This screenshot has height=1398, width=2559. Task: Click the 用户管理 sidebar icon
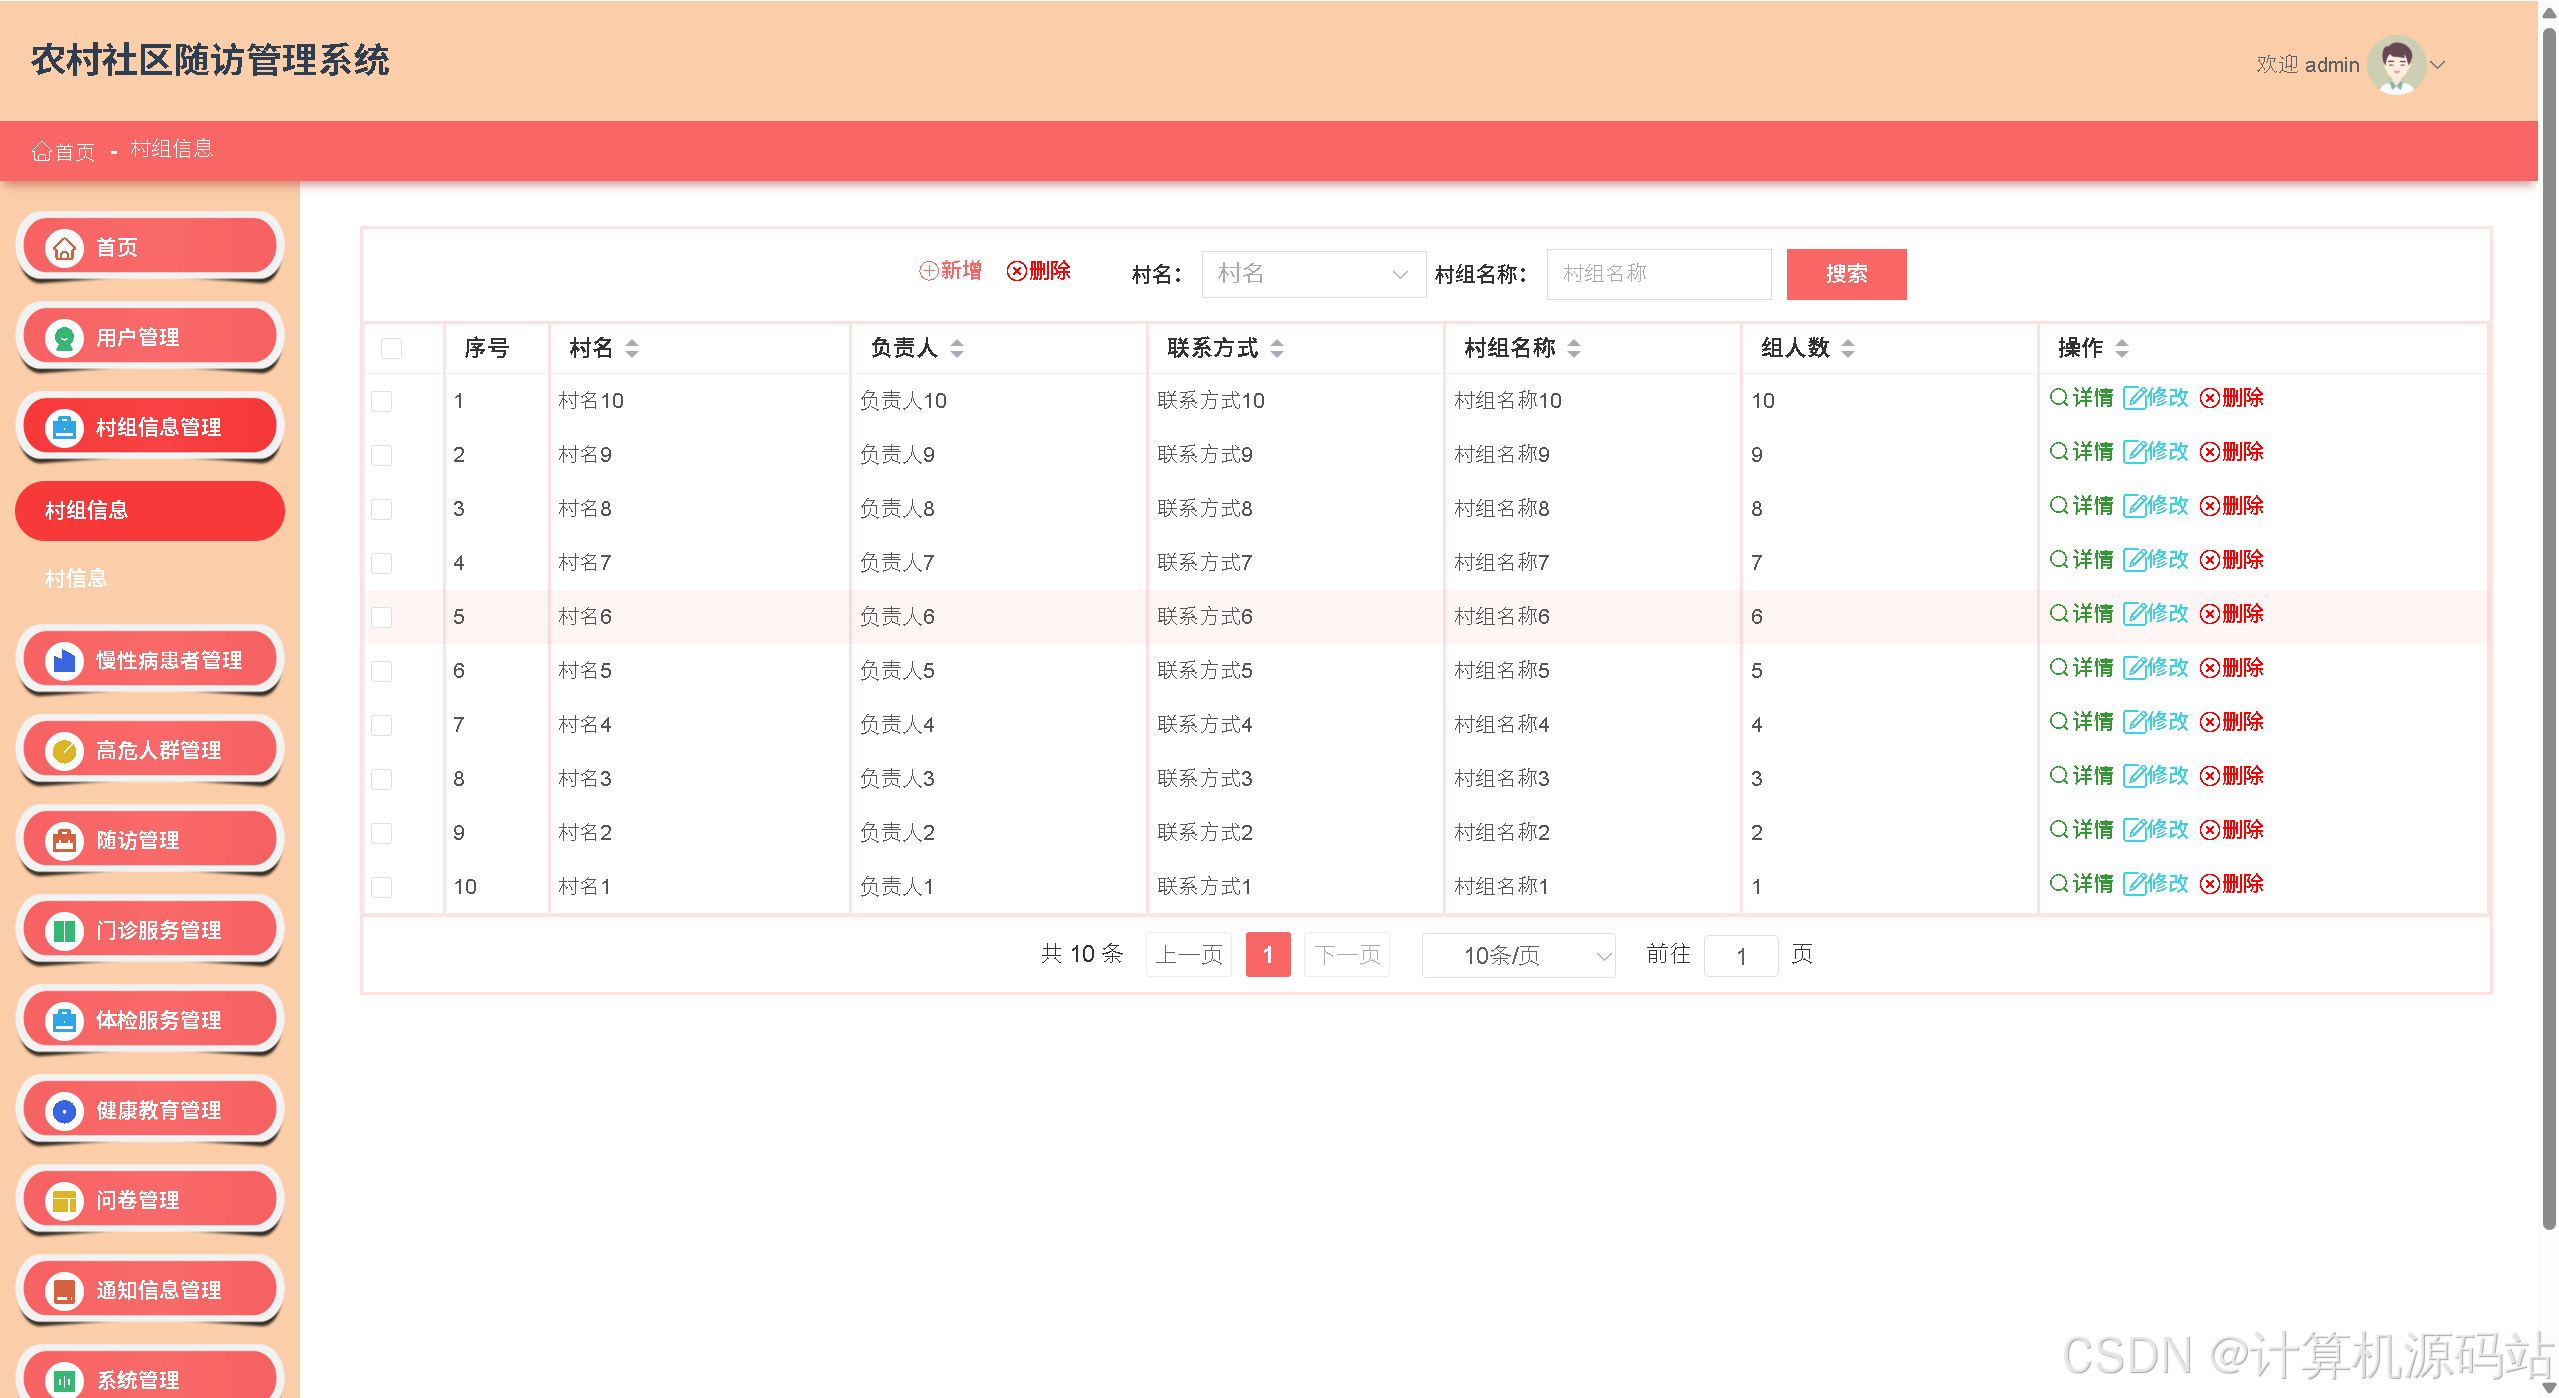[x=64, y=338]
